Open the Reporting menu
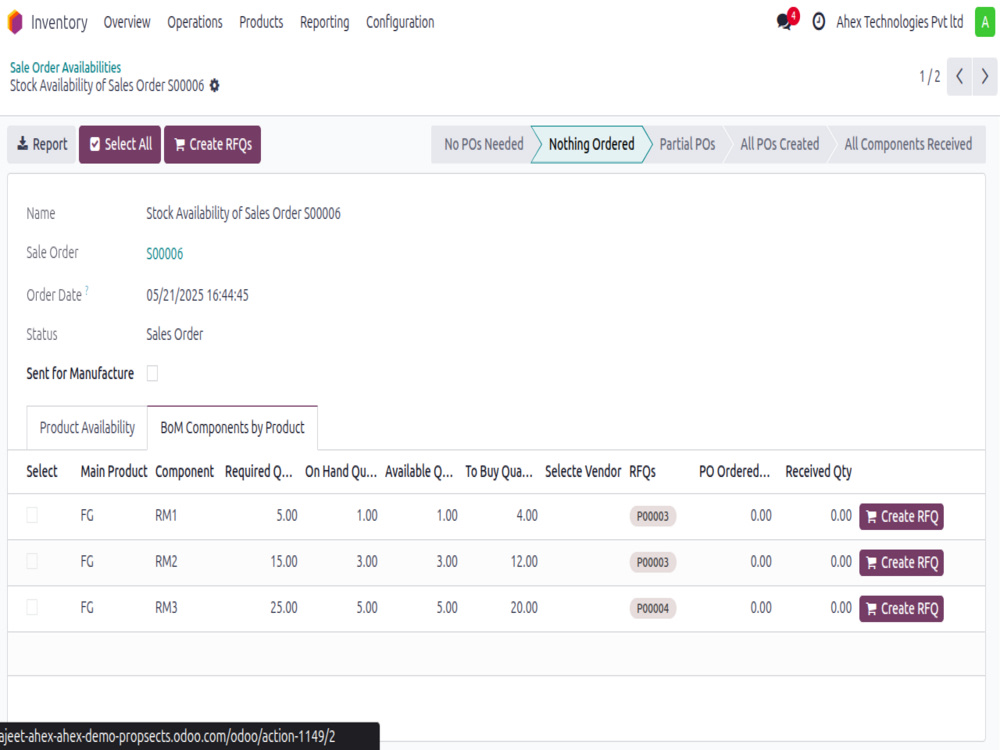This screenshot has height=750, width=1000. tap(325, 22)
